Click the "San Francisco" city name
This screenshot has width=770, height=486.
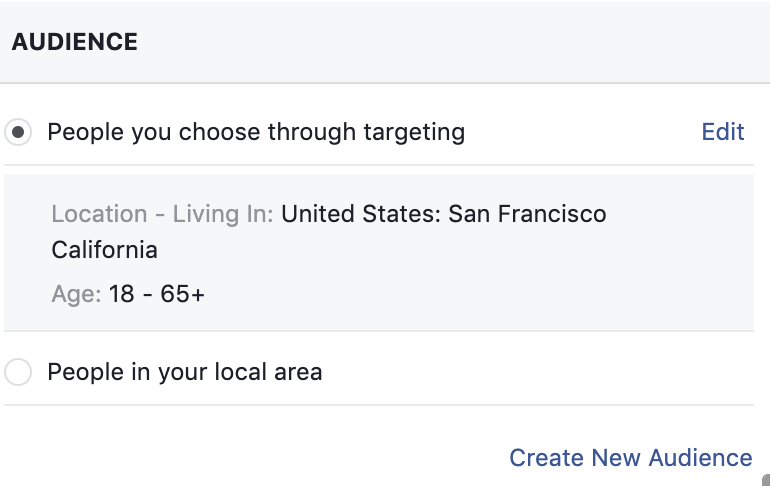(x=527, y=214)
